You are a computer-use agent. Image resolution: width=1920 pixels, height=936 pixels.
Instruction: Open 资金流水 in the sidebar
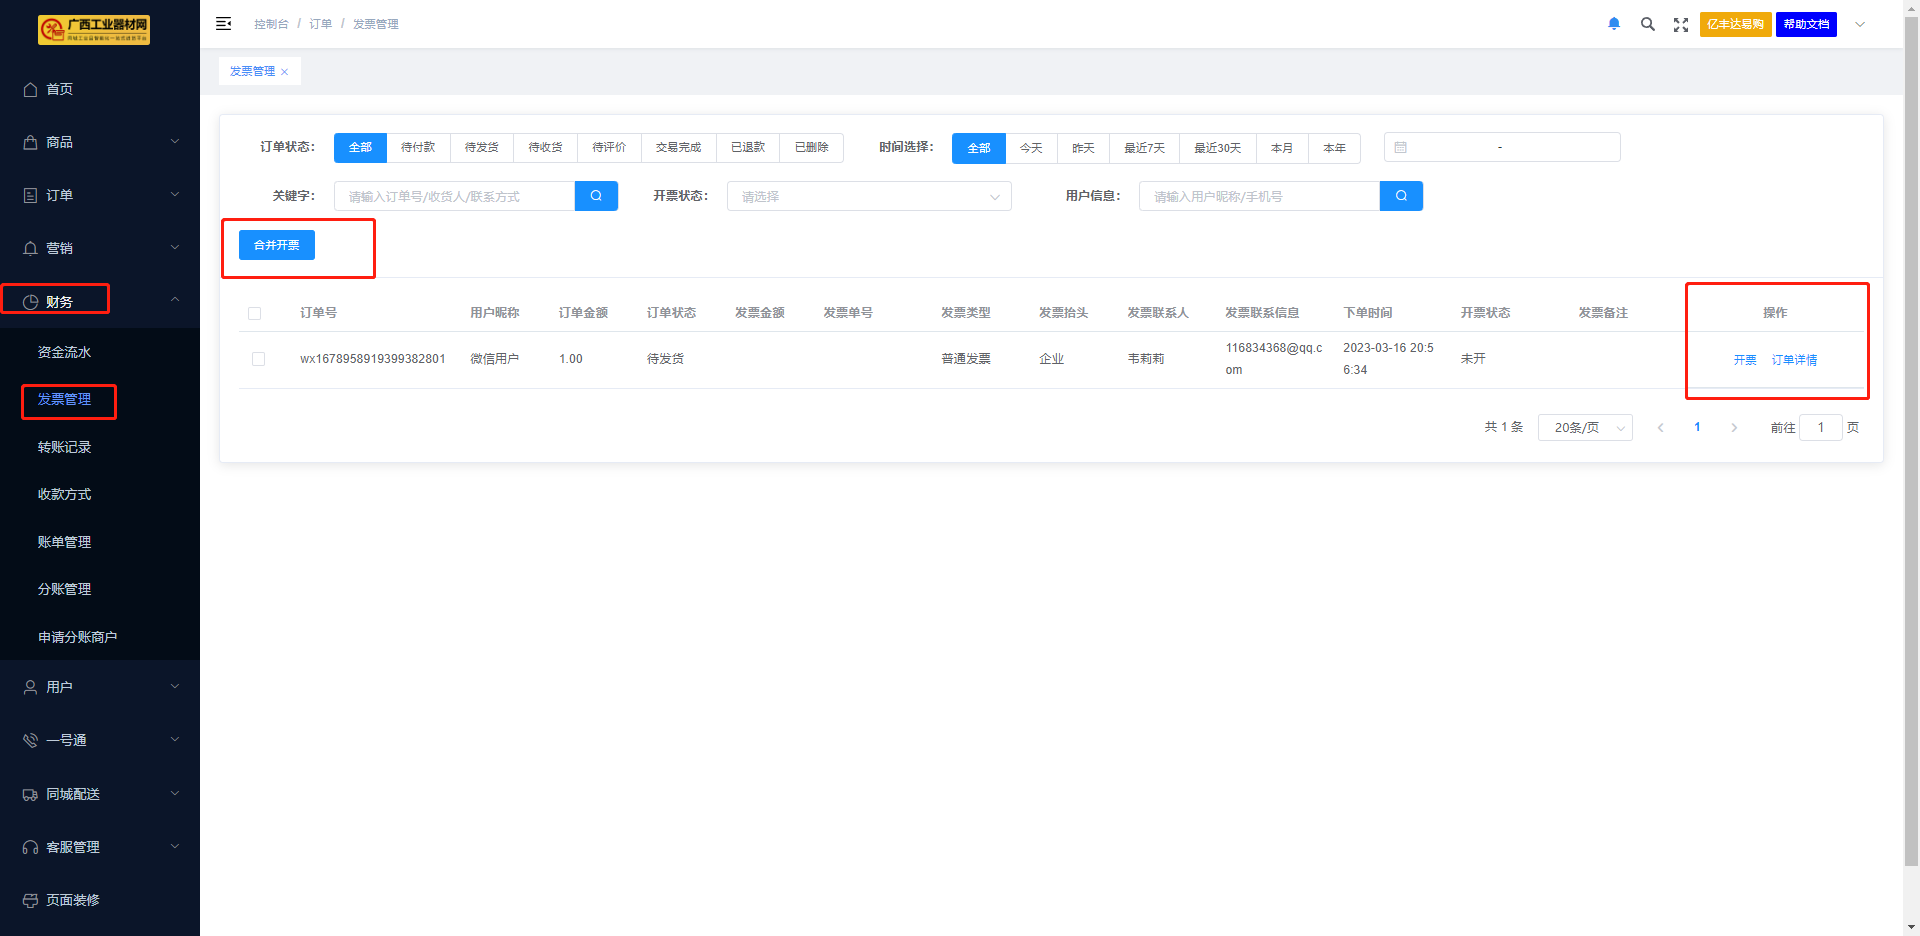[65, 352]
